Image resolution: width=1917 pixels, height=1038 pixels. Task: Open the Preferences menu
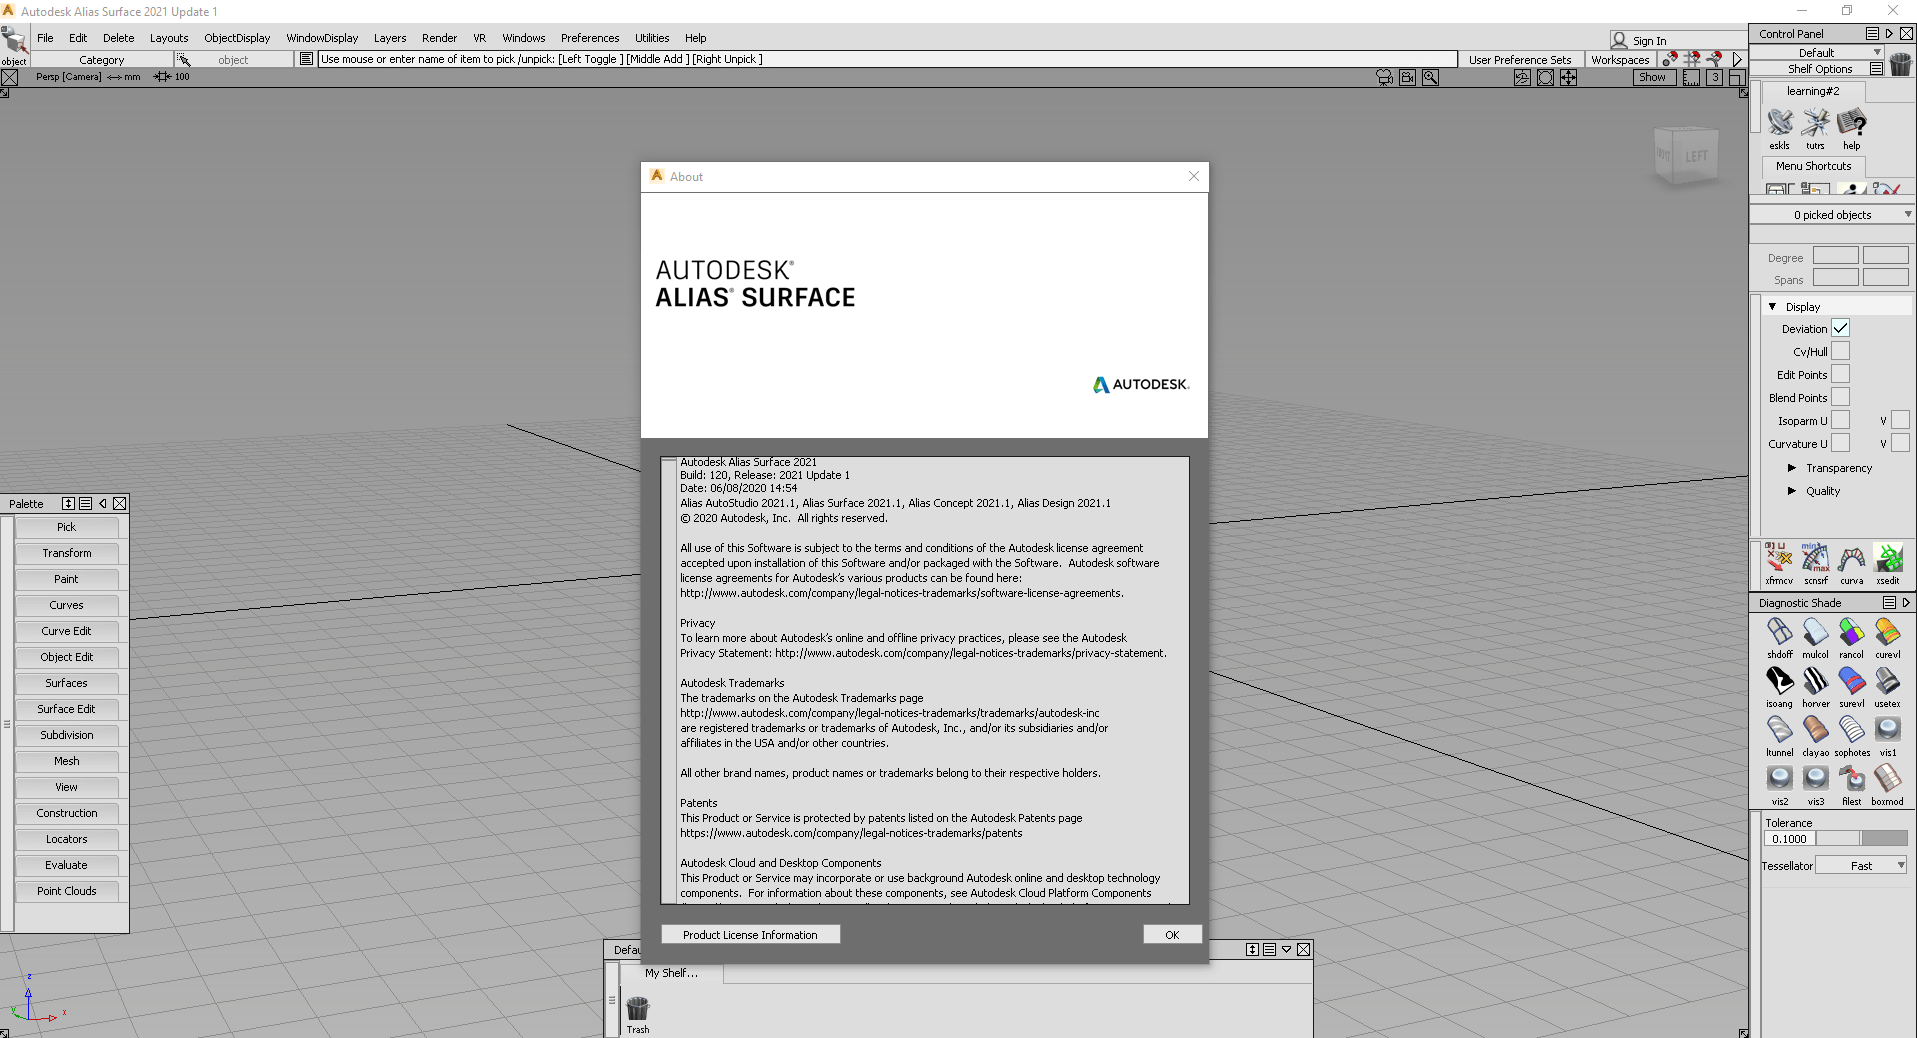590,38
